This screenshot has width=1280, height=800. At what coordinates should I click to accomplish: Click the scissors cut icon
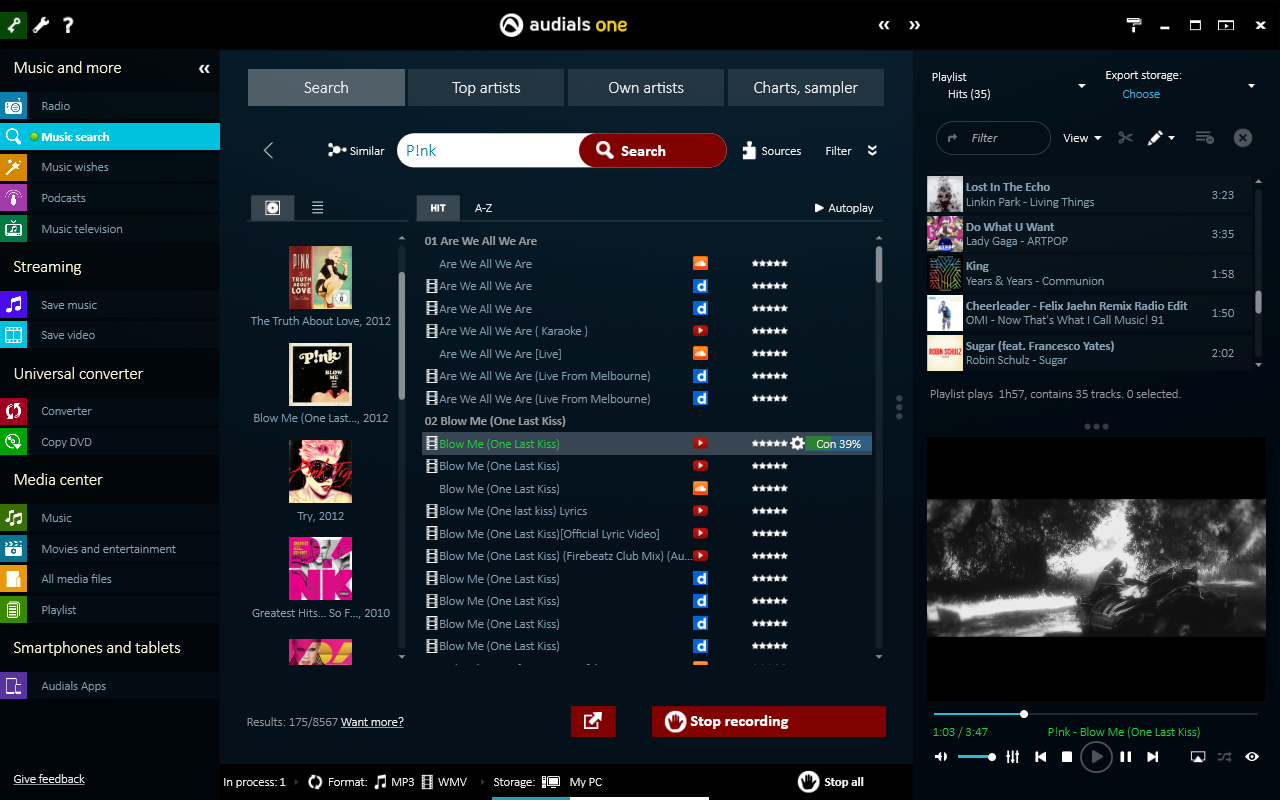(x=1126, y=138)
